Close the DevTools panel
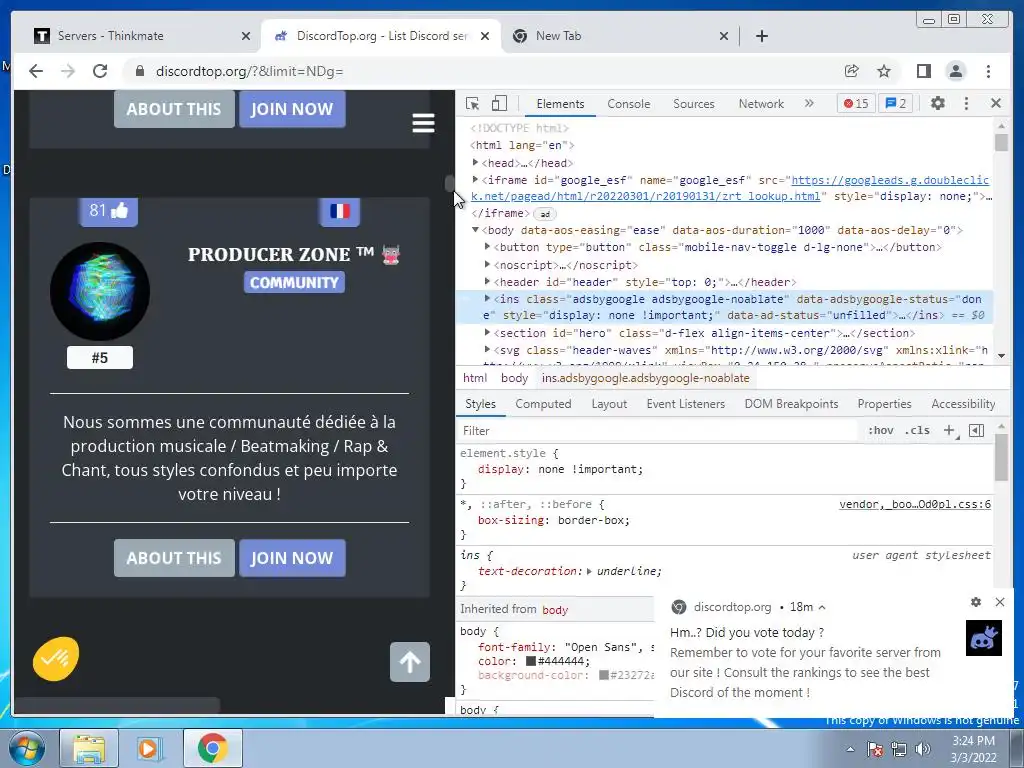1024x768 pixels. [x=996, y=103]
